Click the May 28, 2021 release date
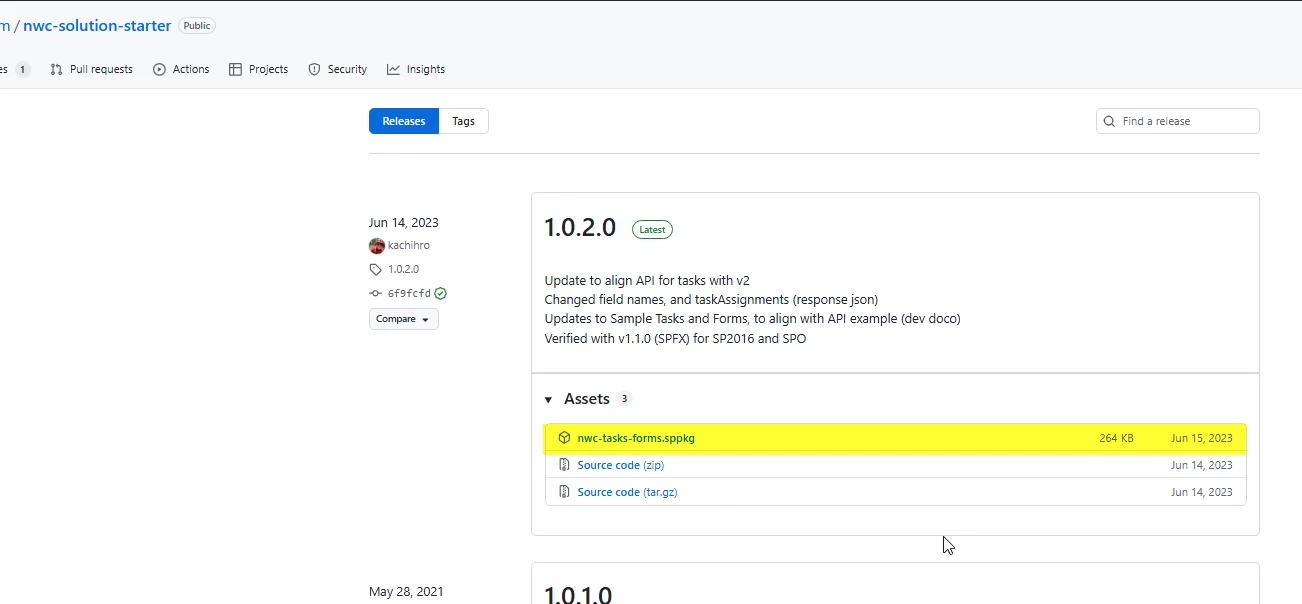Viewport: 1302px width, 604px height. pyautogui.click(x=406, y=591)
